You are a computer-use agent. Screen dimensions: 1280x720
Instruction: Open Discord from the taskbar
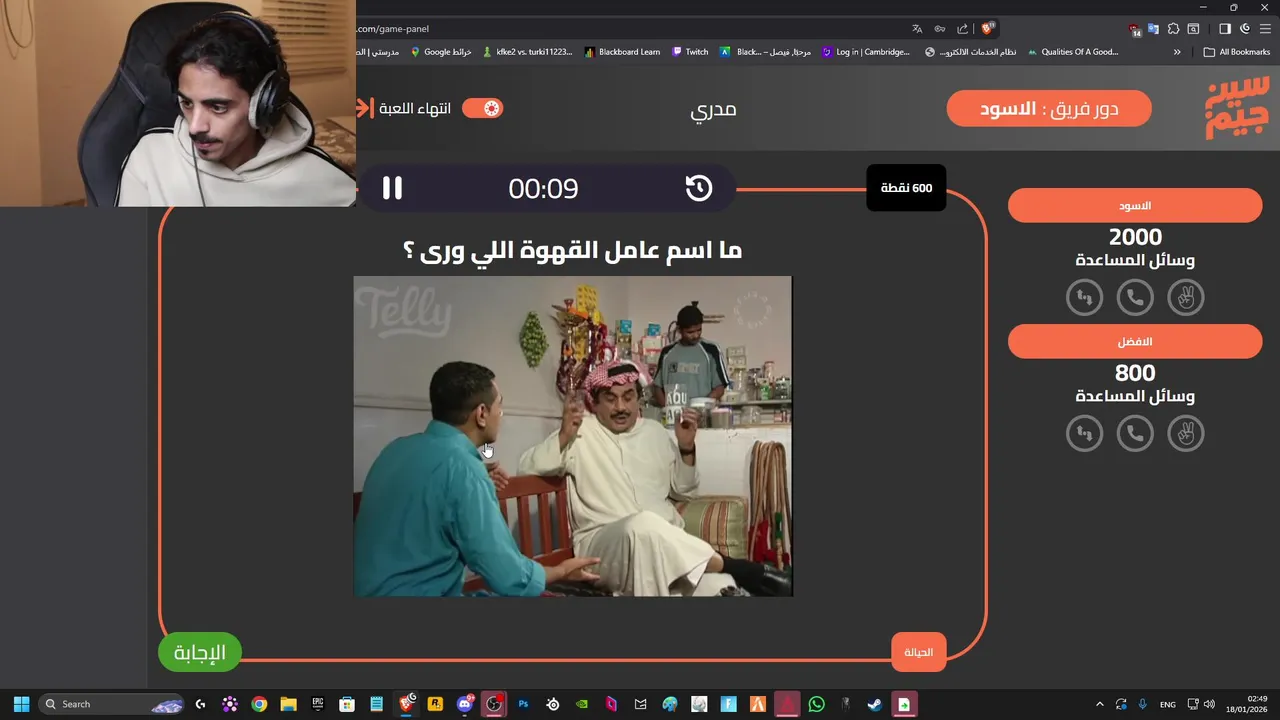point(464,704)
